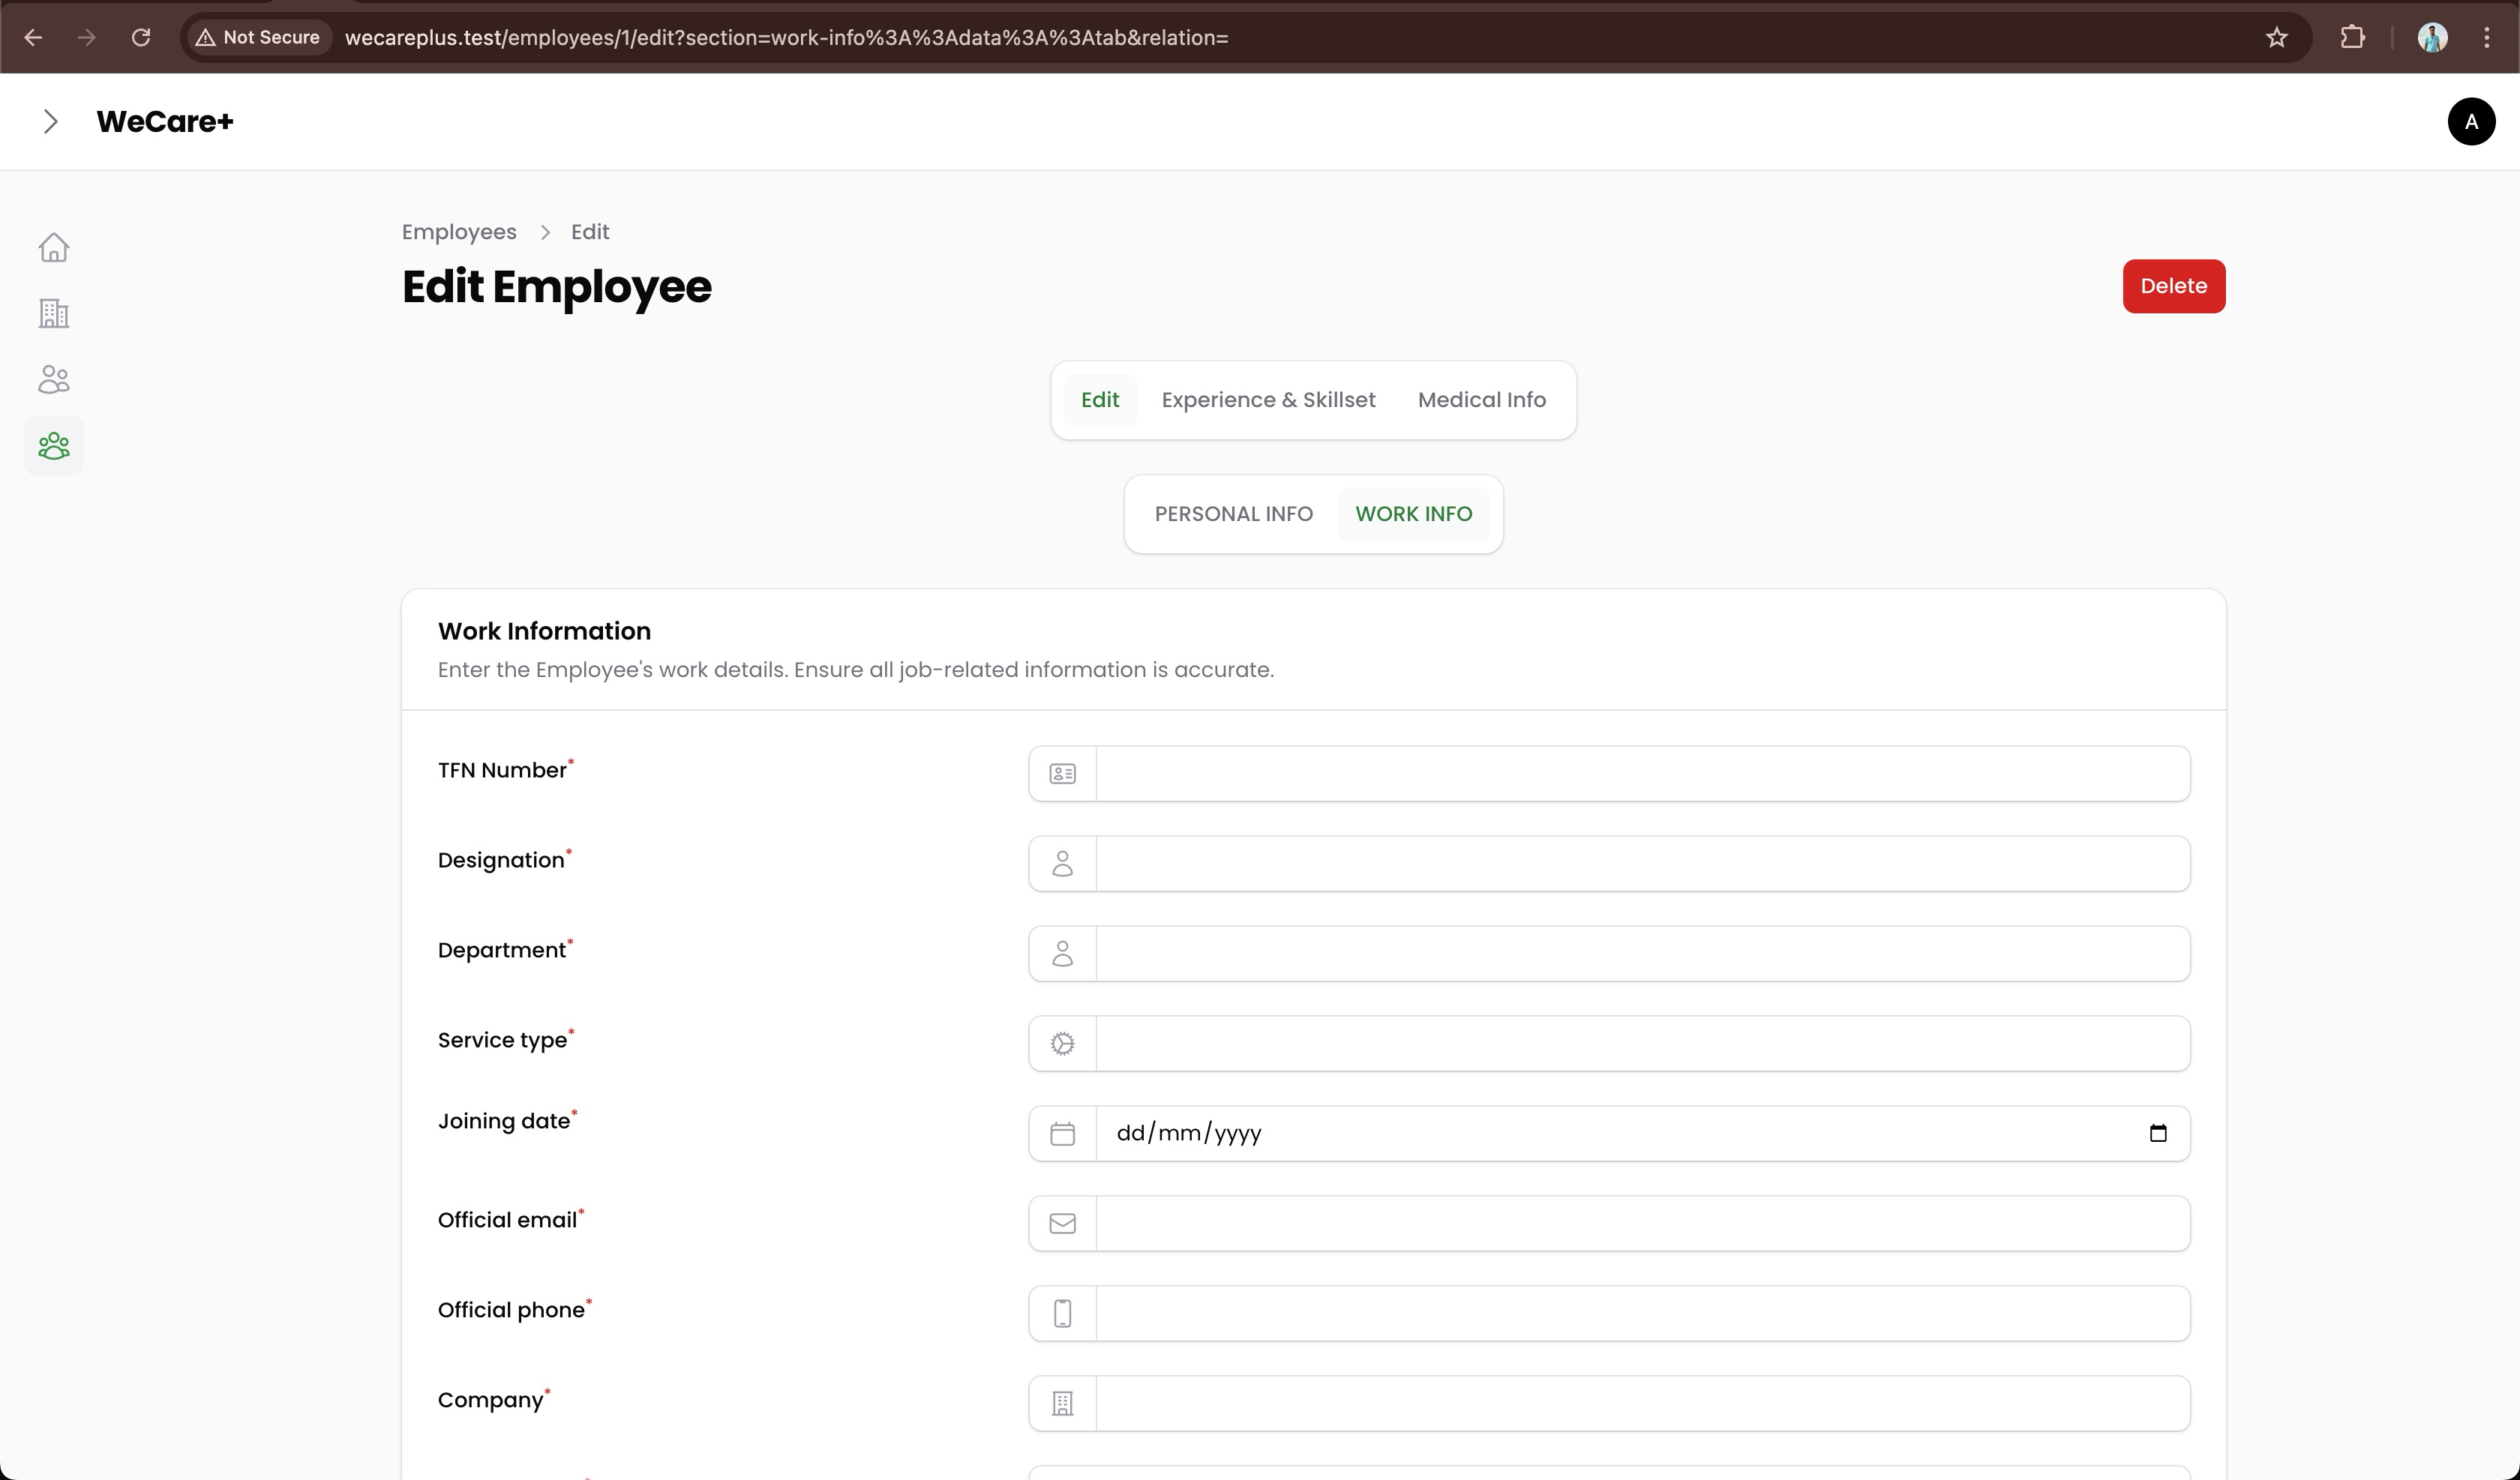
Task: Open the Joining date calendar picker
Action: pyautogui.click(x=2157, y=1133)
